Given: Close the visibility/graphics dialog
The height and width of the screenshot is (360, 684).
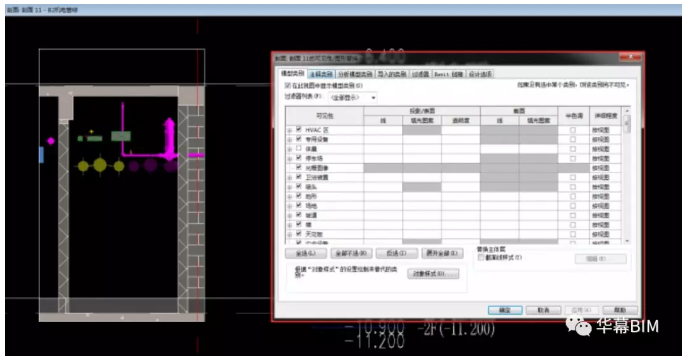Looking at the screenshot, I should [x=631, y=57].
